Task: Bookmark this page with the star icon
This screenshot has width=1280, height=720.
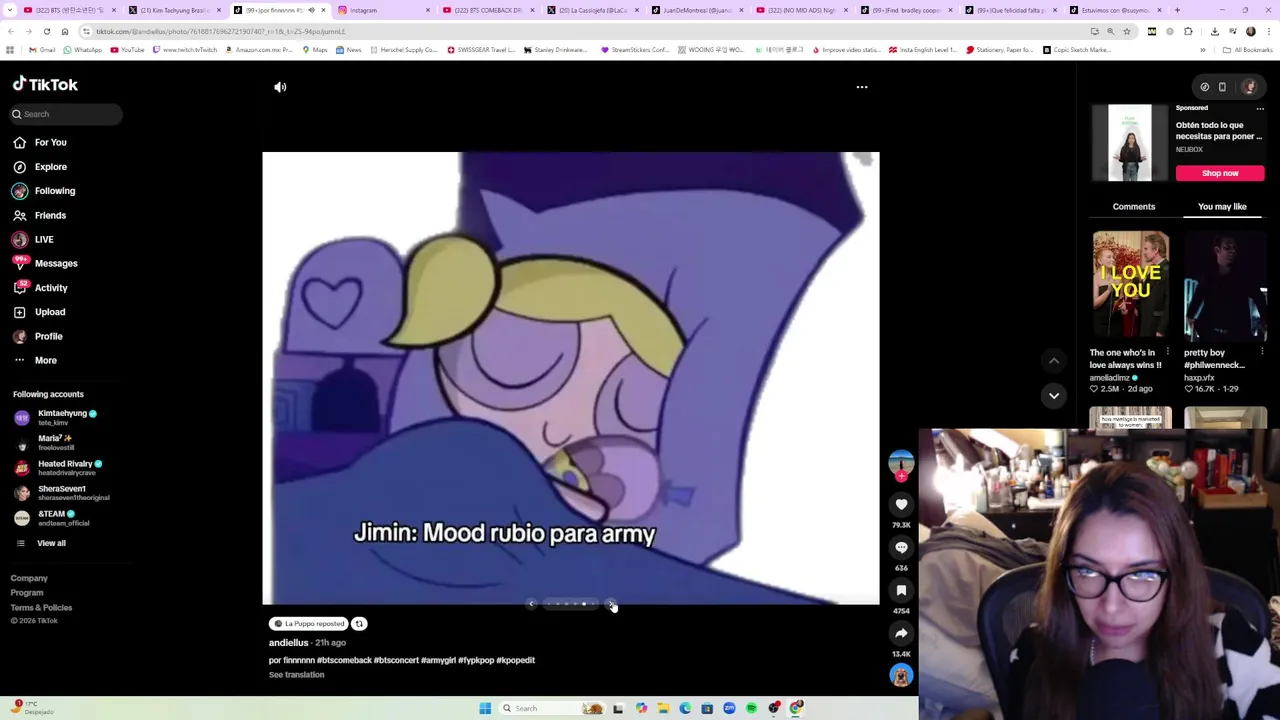Action: [1126, 32]
